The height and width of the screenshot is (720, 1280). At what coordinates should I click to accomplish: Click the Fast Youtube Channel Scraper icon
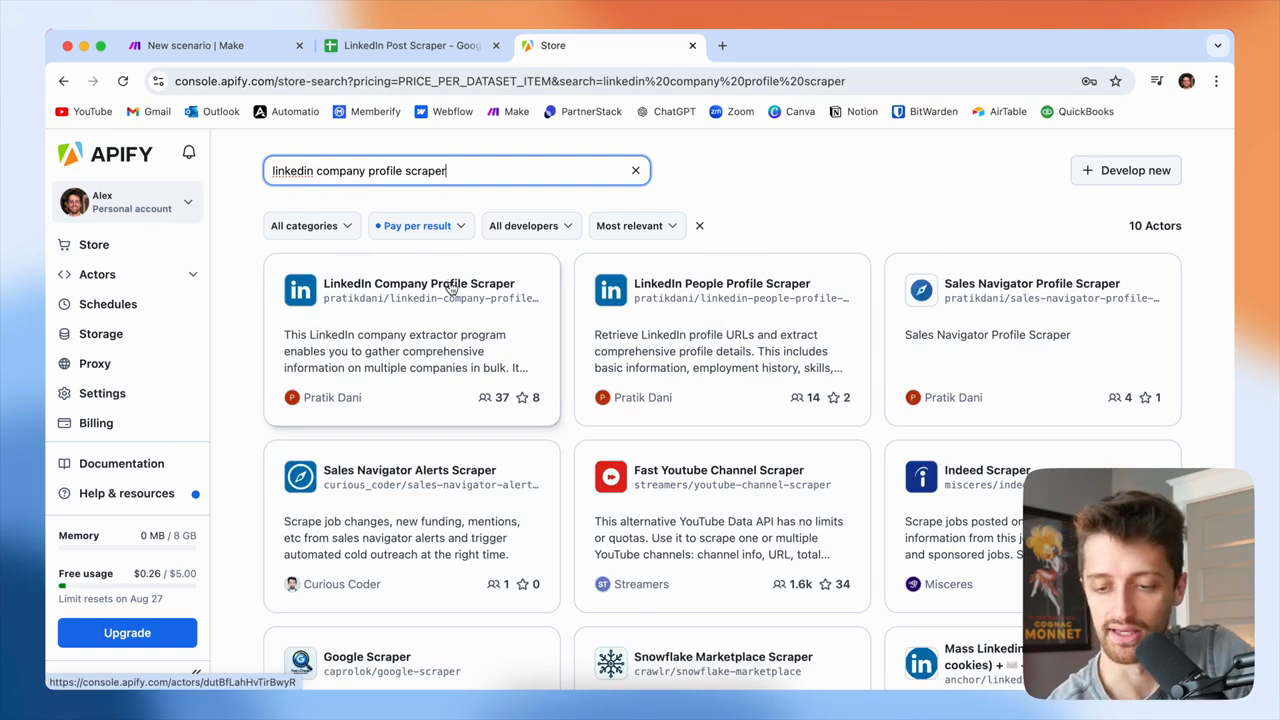click(x=611, y=476)
